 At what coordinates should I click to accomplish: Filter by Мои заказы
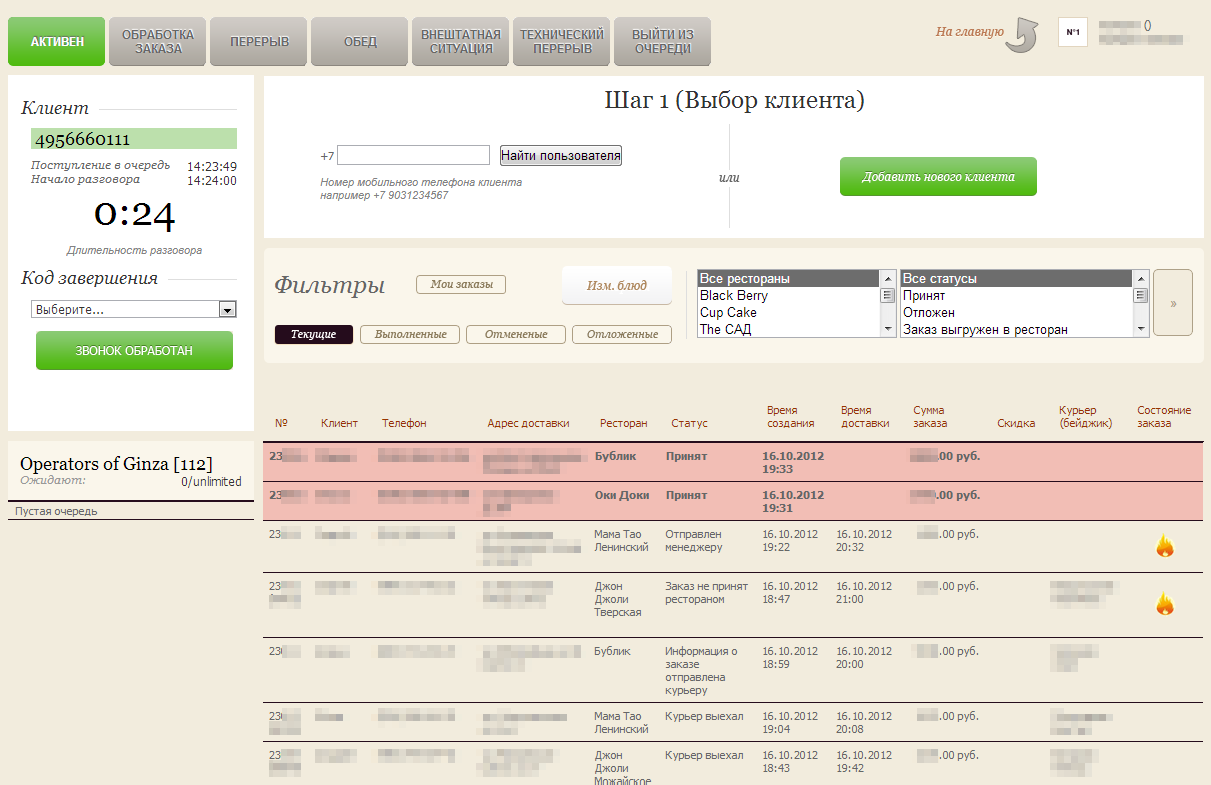tap(461, 285)
